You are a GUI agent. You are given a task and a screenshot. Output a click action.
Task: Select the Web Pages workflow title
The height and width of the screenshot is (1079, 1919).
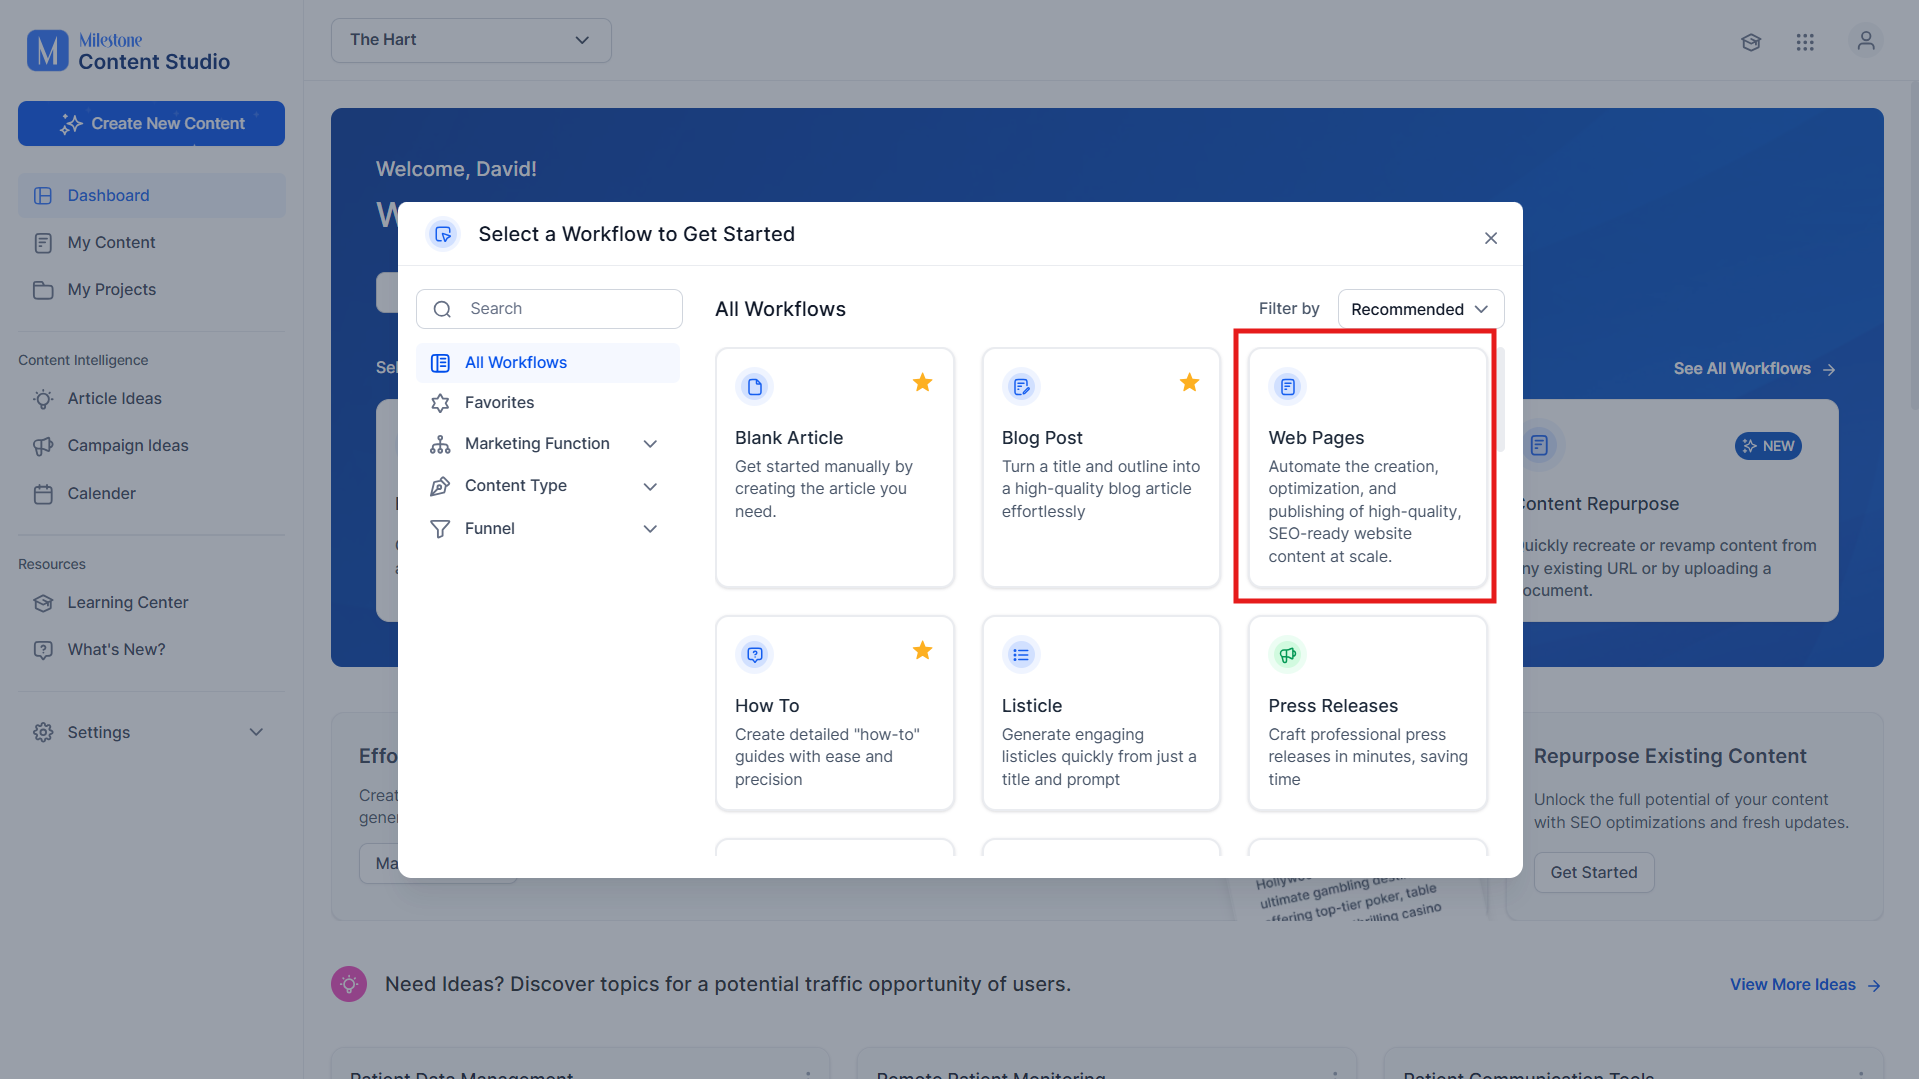(x=1316, y=438)
